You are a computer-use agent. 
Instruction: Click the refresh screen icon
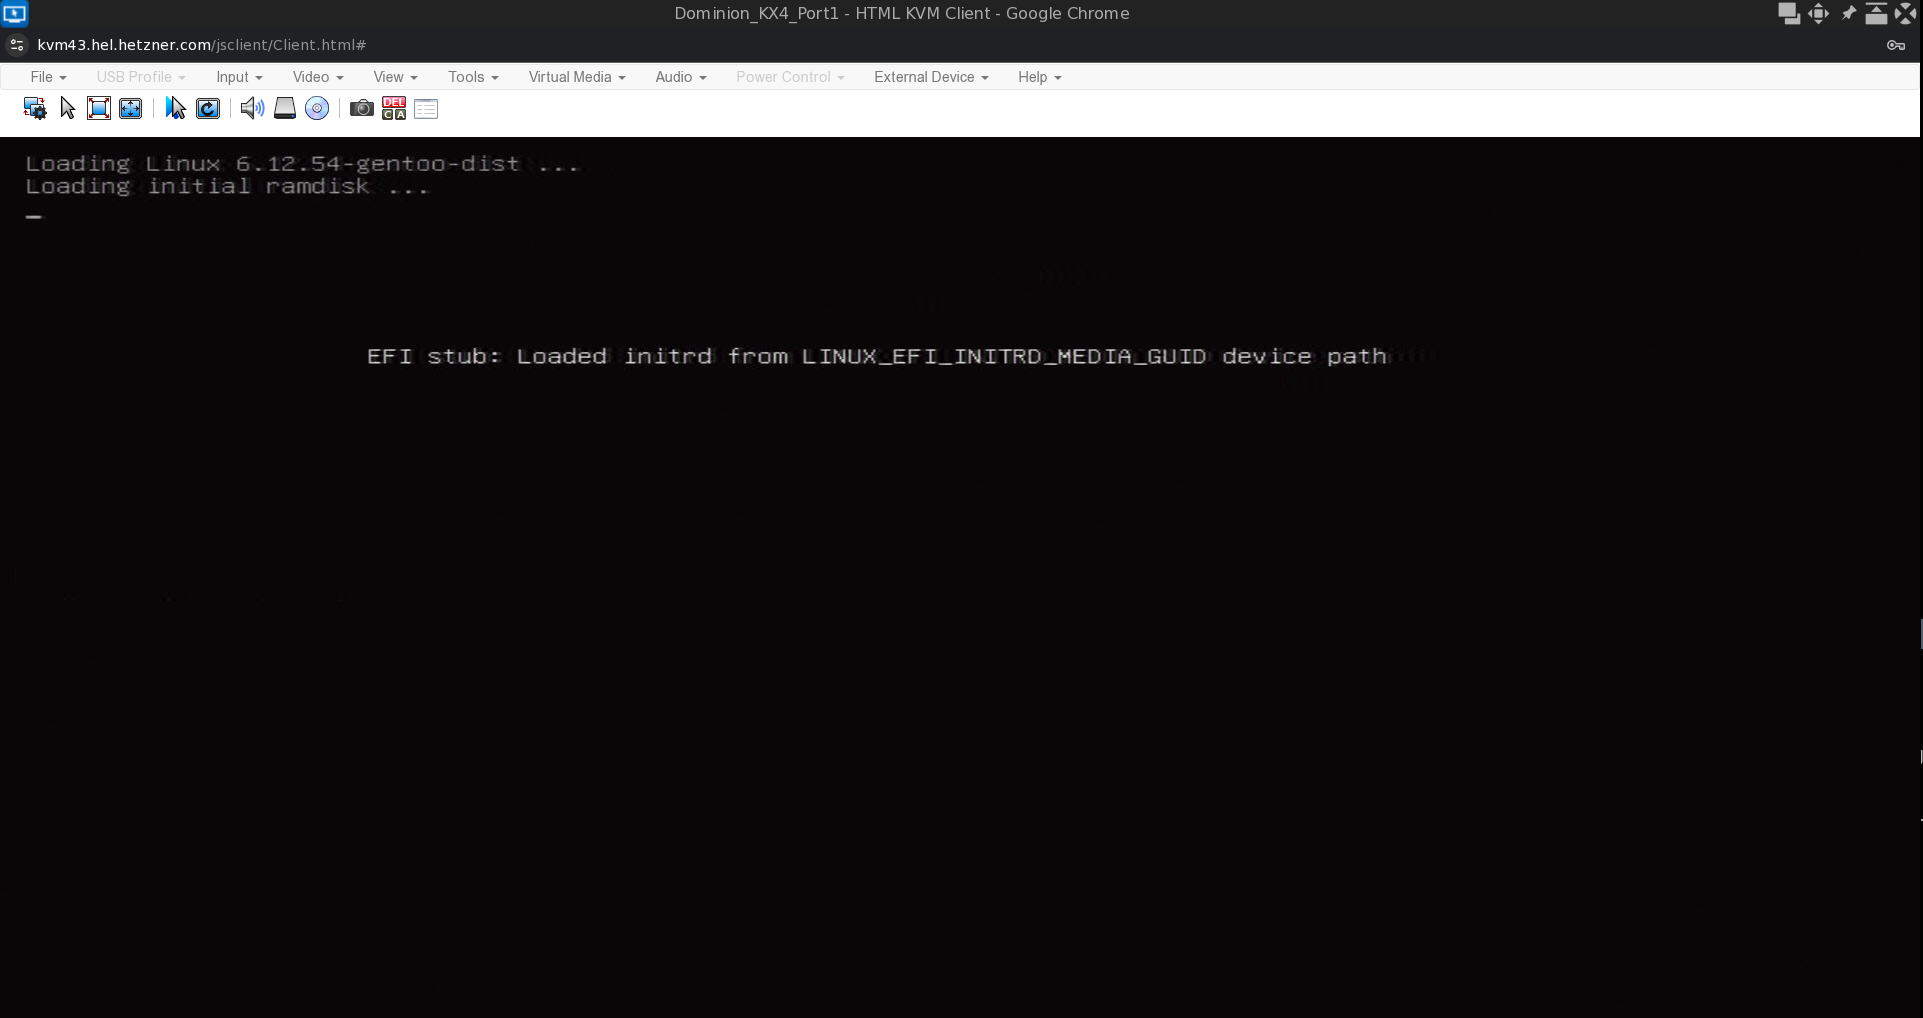208,108
